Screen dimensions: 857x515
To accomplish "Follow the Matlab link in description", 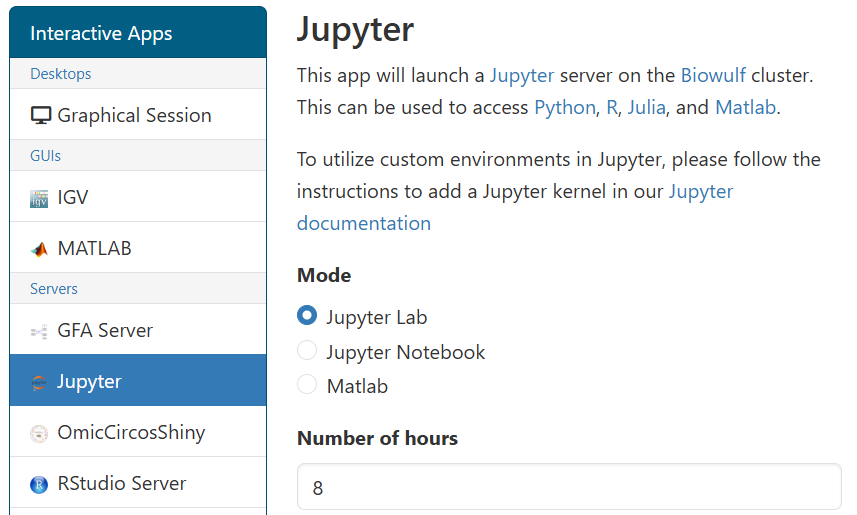I will [745, 107].
